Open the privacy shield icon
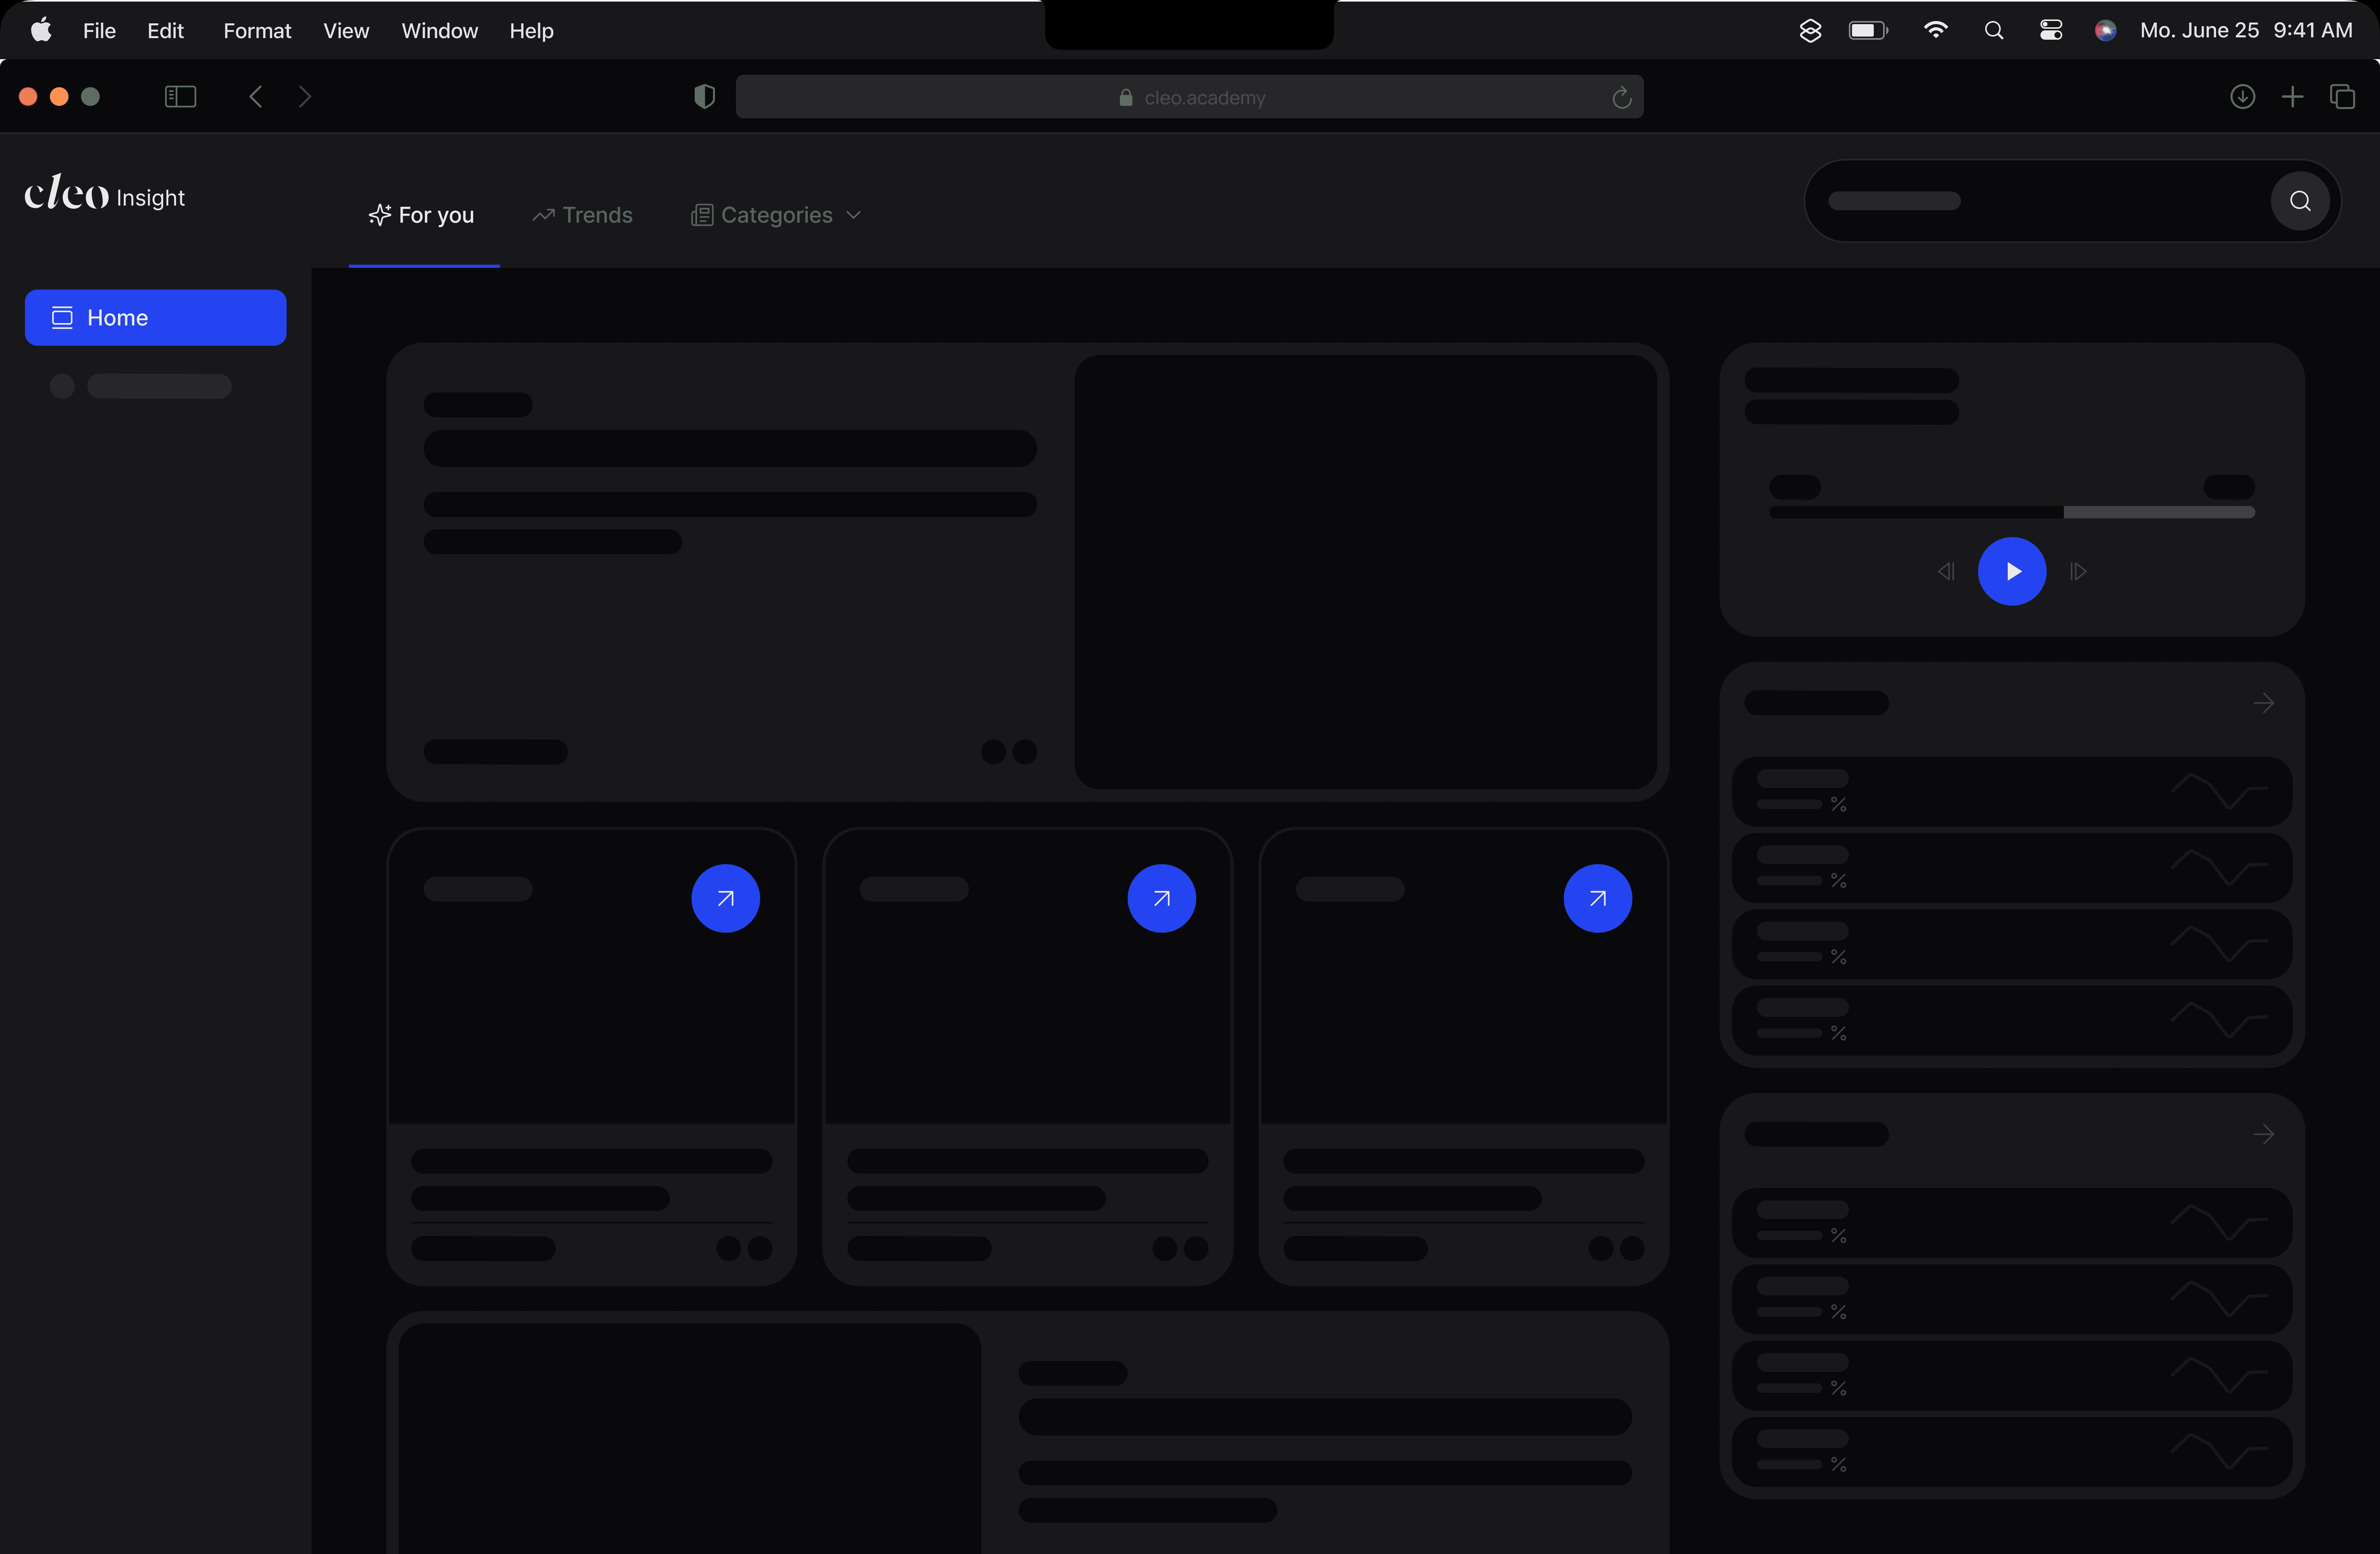The width and height of the screenshot is (2380, 1554). [x=704, y=97]
